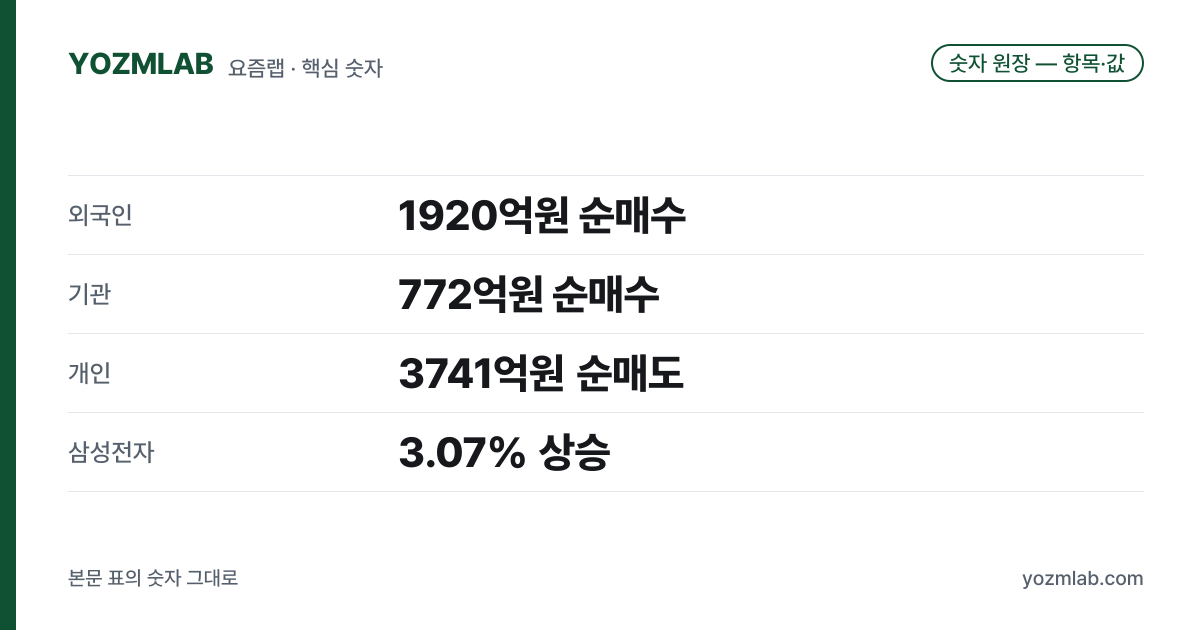Click the YOZMLAB logo text

141,63
